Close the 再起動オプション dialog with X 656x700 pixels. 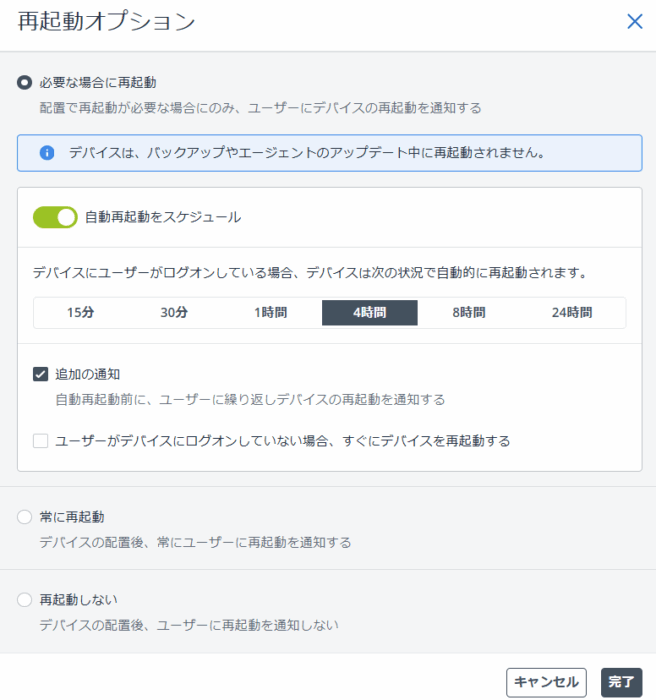[634, 22]
